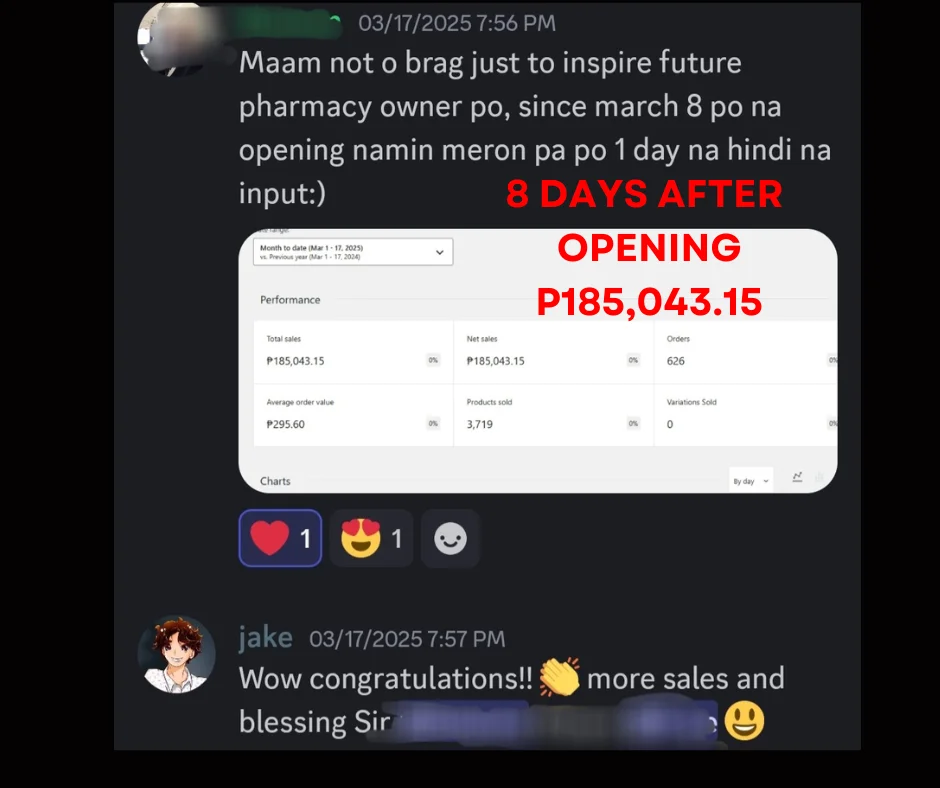This screenshot has width=940, height=788.
Task: Click the username jake
Action: [x=266, y=637]
